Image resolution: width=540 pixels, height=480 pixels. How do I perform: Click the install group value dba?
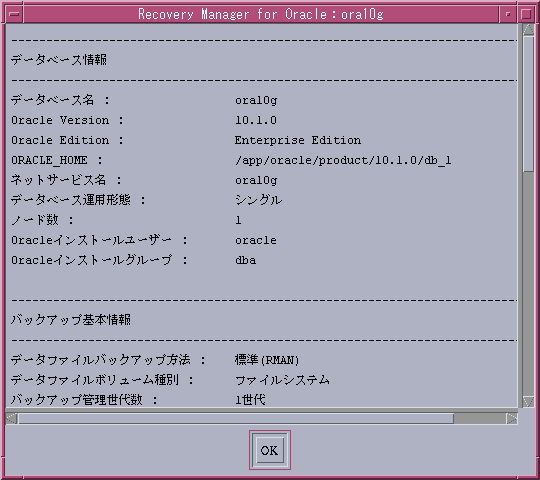[246, 260]
